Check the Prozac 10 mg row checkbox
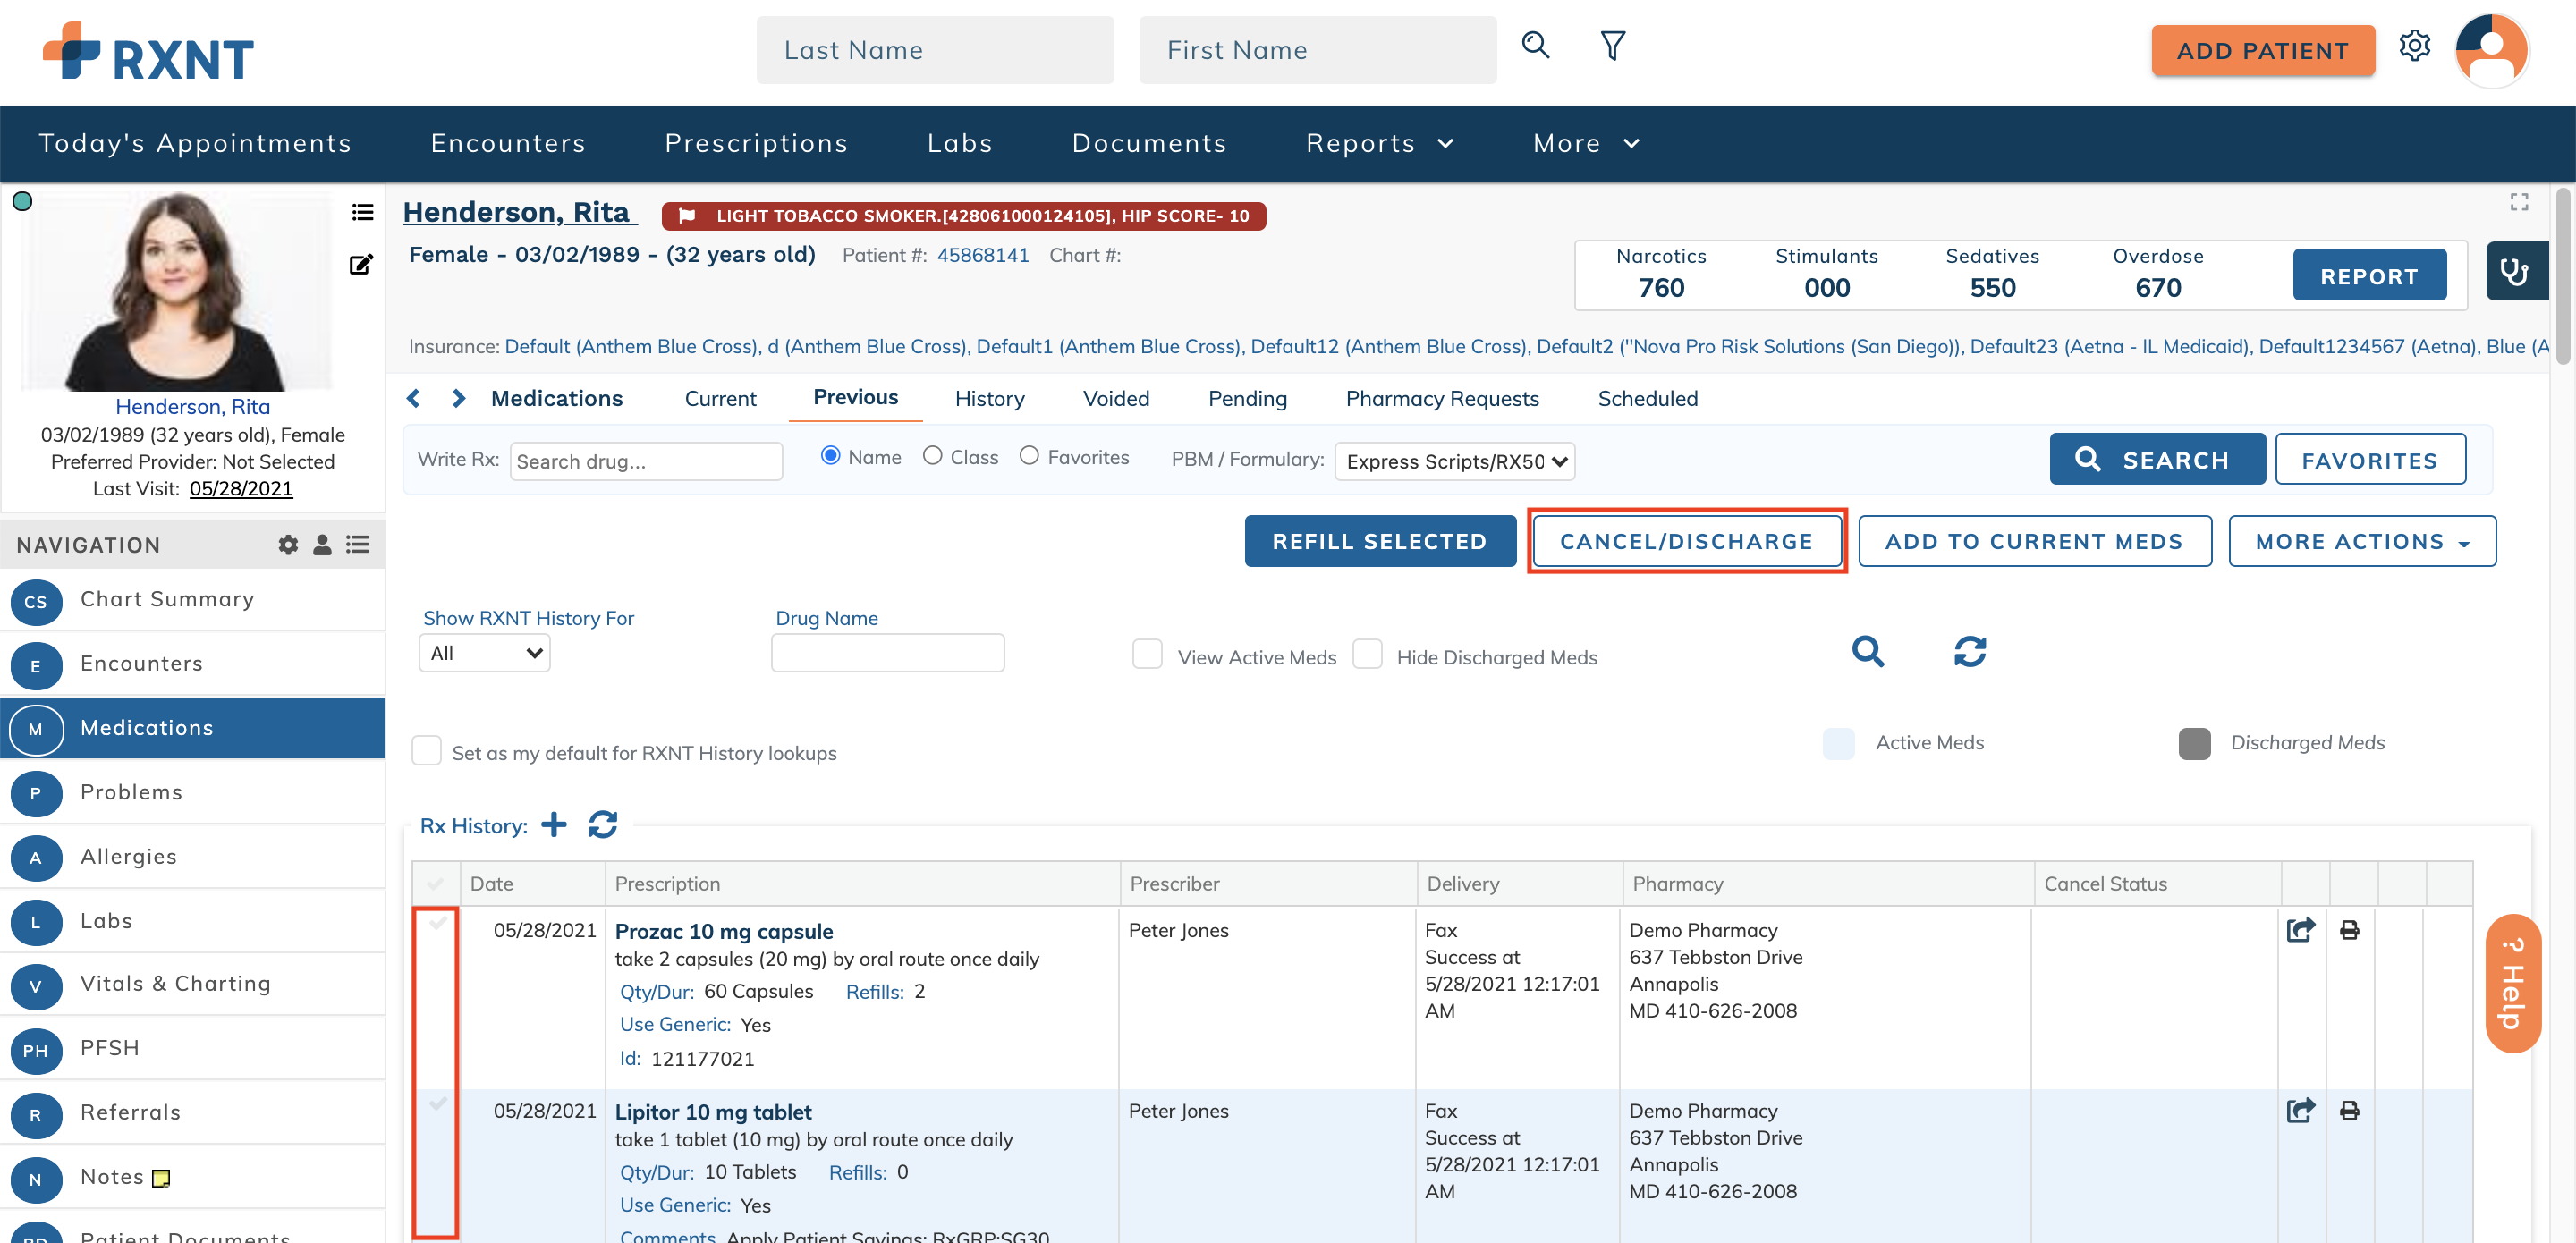Viewport: 2576px width, 1243px height. click(x=437, y=924)
